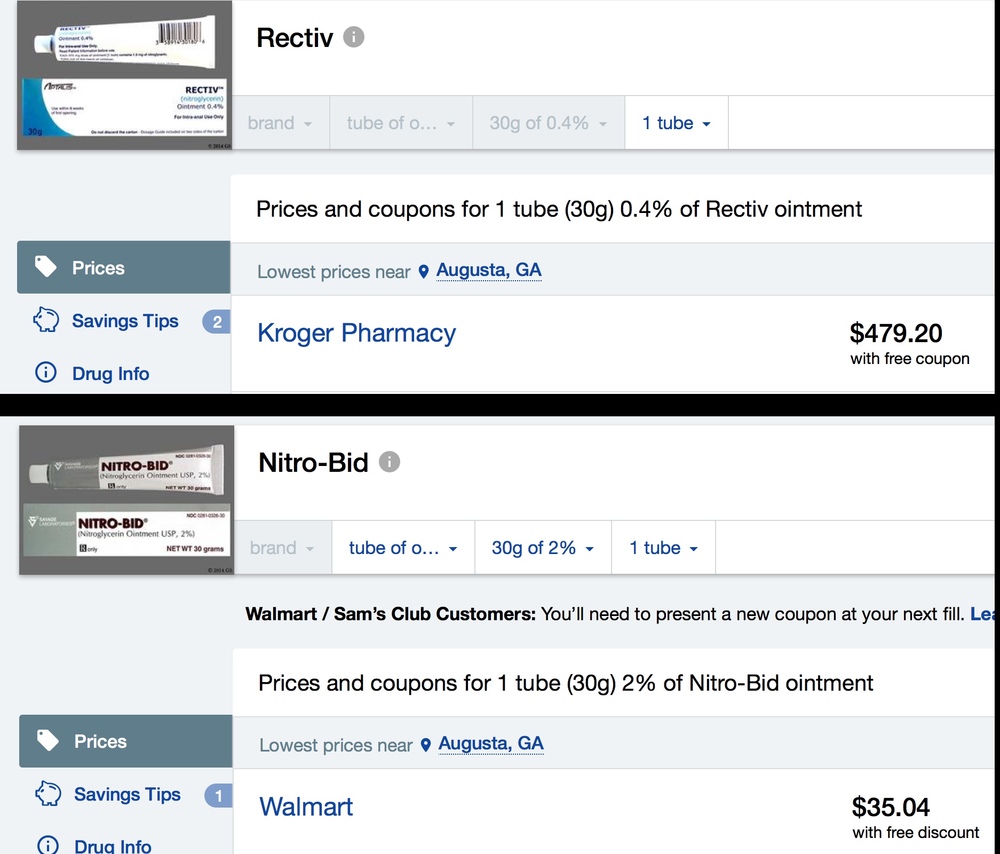Open the Rectiv '1 tube' quantity dropdown
Image resolution: width=1000 pixels, height=854 pixels.
(676, 123)
